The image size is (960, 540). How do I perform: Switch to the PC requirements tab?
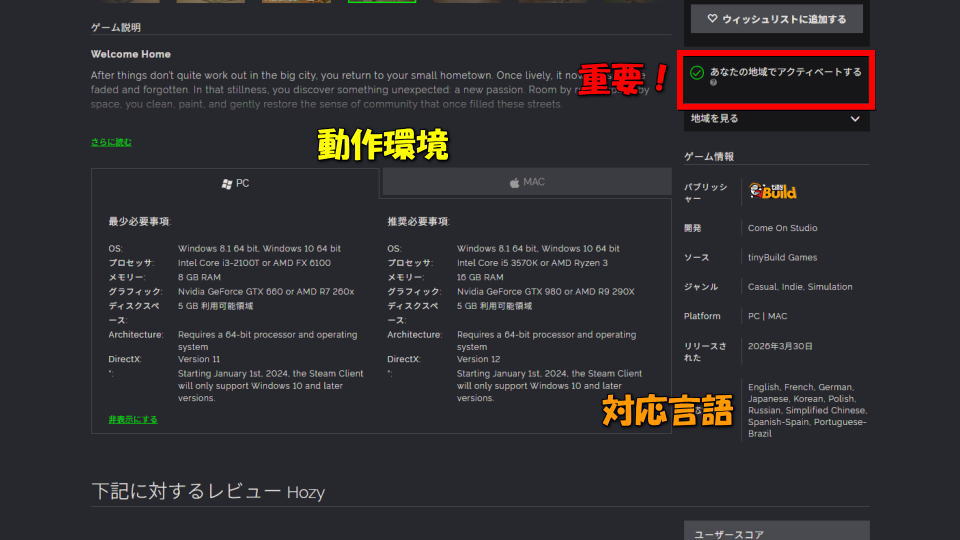pyautogui.click(x=235, y=183)
